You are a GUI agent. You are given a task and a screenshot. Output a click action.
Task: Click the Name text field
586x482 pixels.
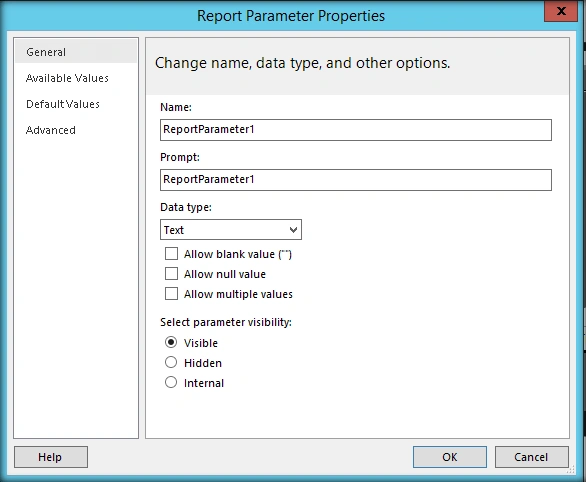356,130
